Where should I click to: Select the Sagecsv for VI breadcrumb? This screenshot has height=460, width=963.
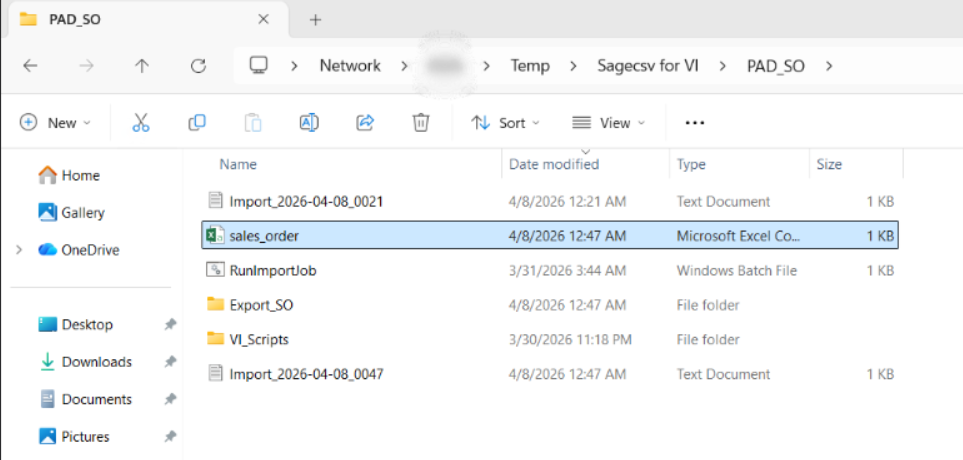coord(648,66)
